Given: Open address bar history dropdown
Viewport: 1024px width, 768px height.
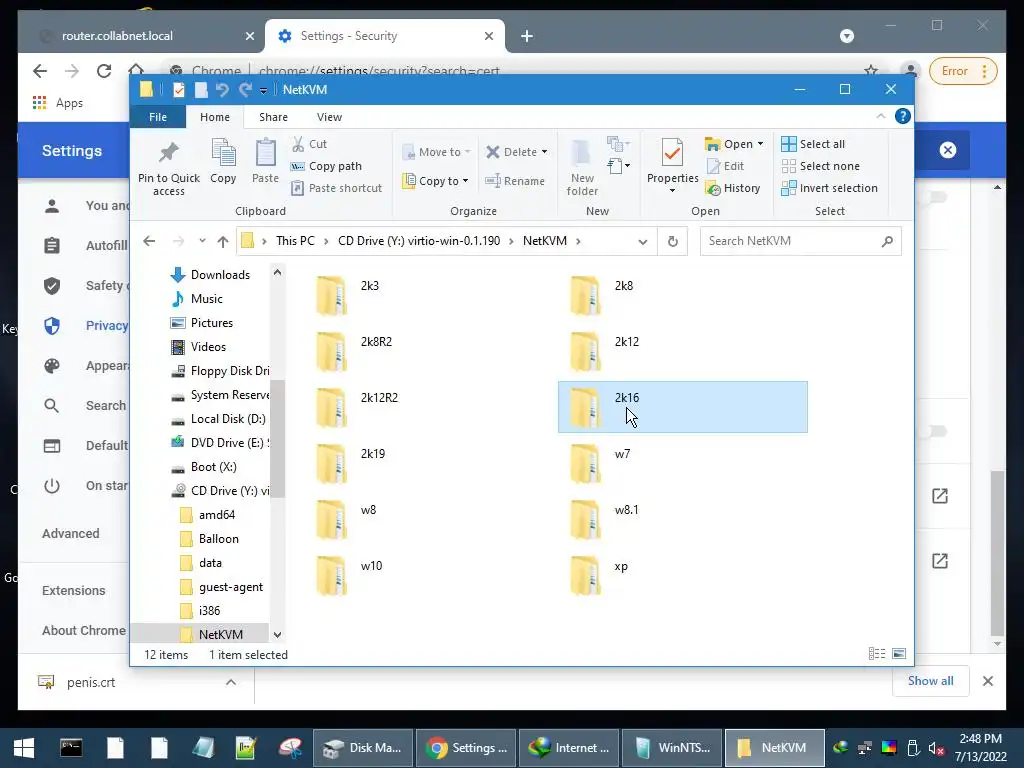Looking at the screenshot, I should 643,242.
